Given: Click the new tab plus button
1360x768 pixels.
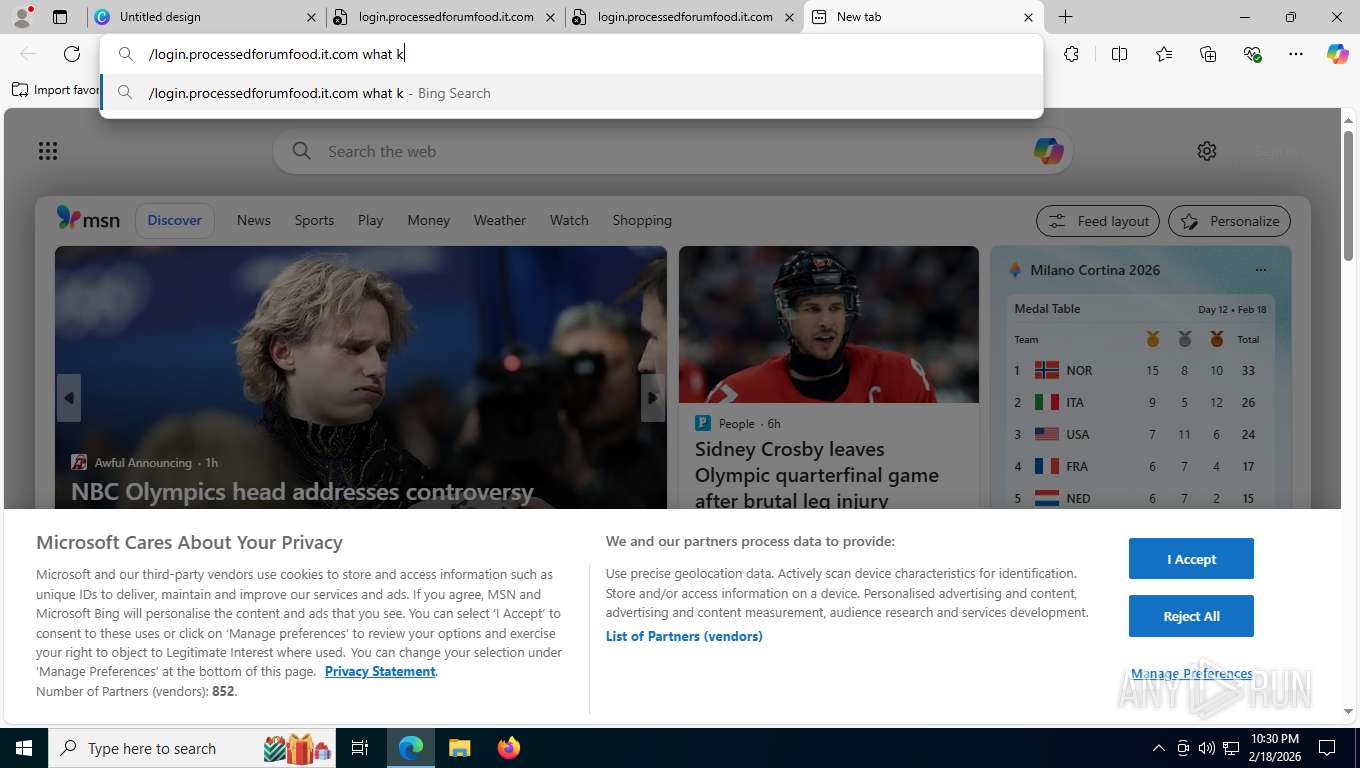Looking at the screenshot, I should pyautogui.click(x=1066, y=17).
